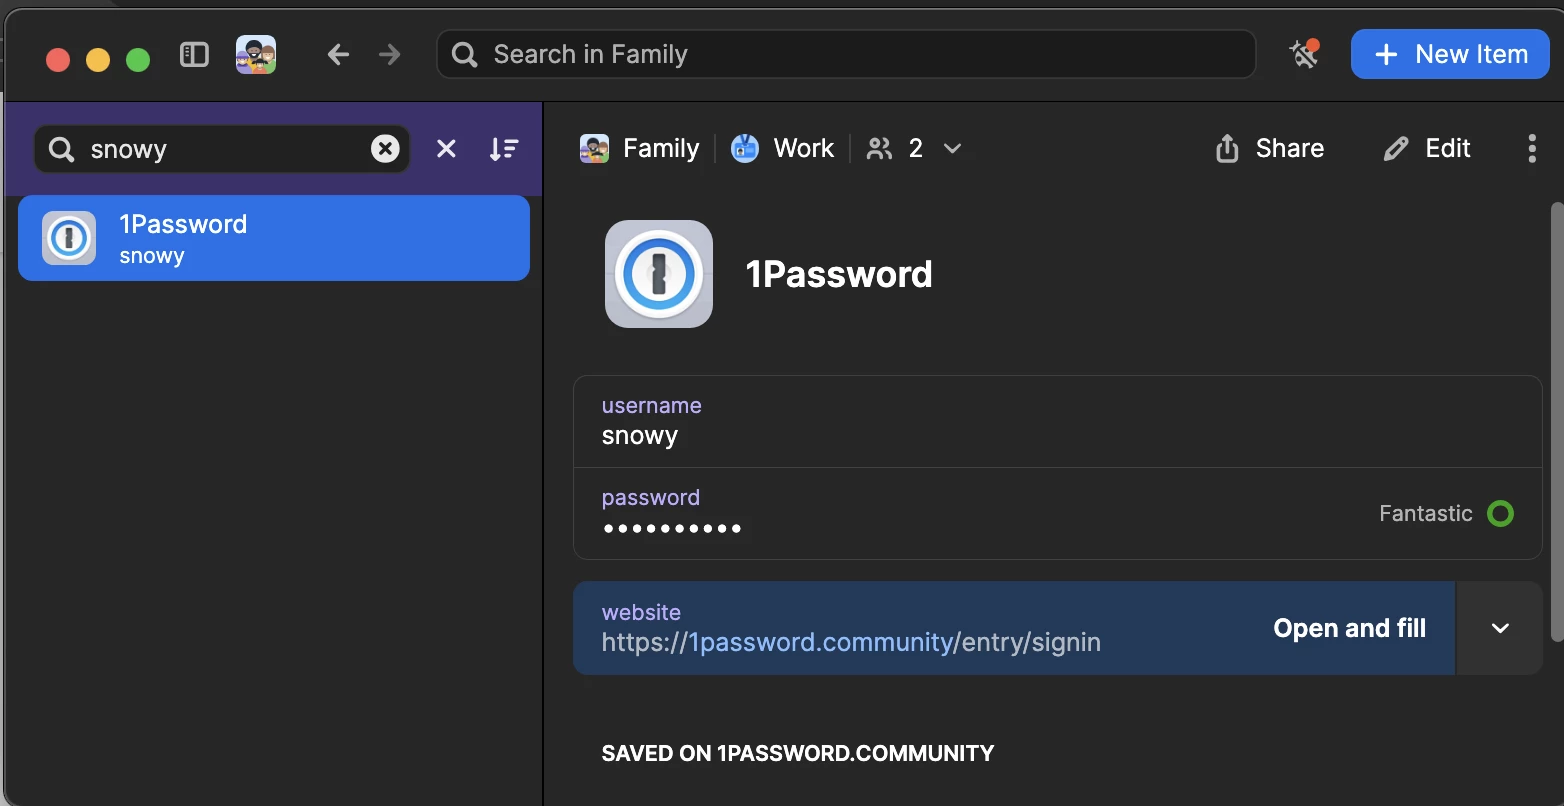This screenshot has height=806, width=1564.
Task: Open the three-dot more actions menu
Action: point(1532,149)
